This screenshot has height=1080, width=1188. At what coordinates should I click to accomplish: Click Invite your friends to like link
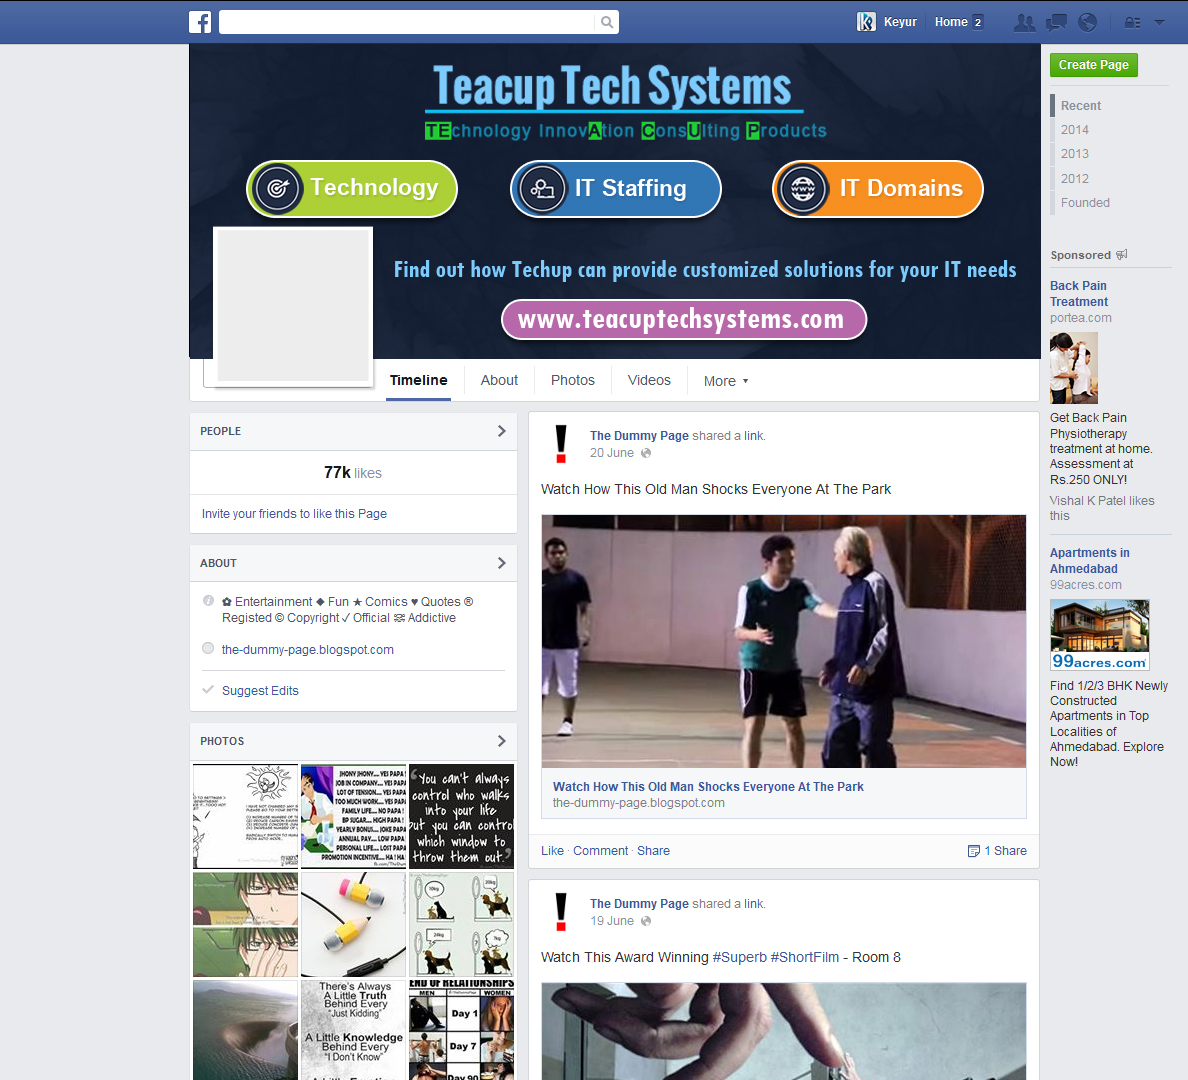(294, 514)
